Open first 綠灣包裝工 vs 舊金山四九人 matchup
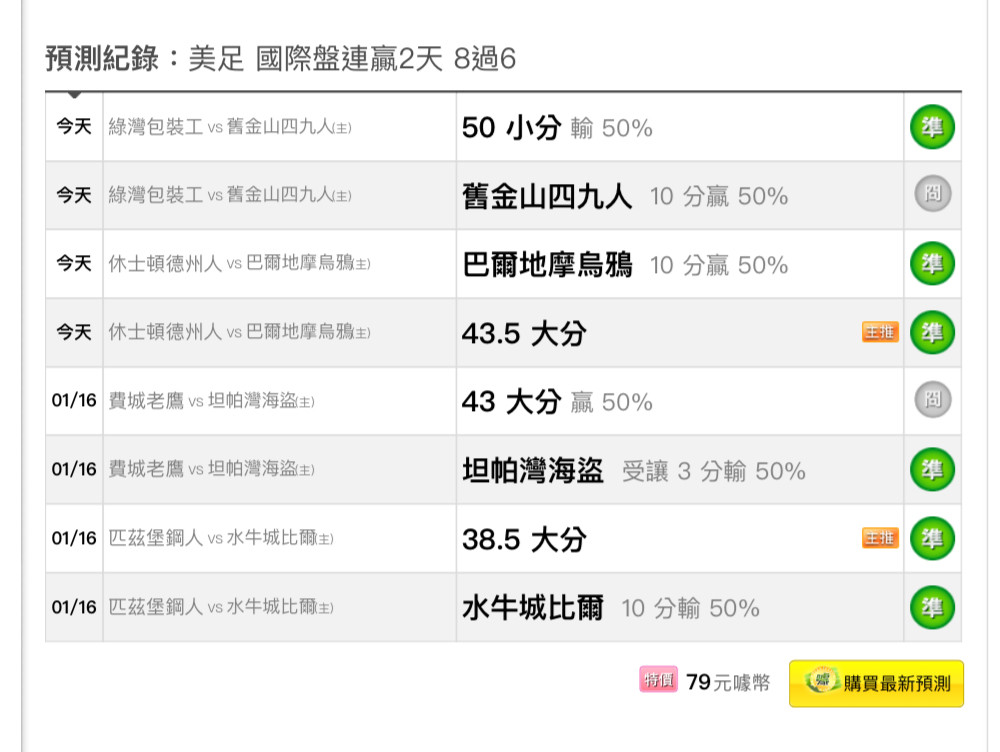Screen dimensions: 1000x752 pyautogui.click(x=230, y=127)
